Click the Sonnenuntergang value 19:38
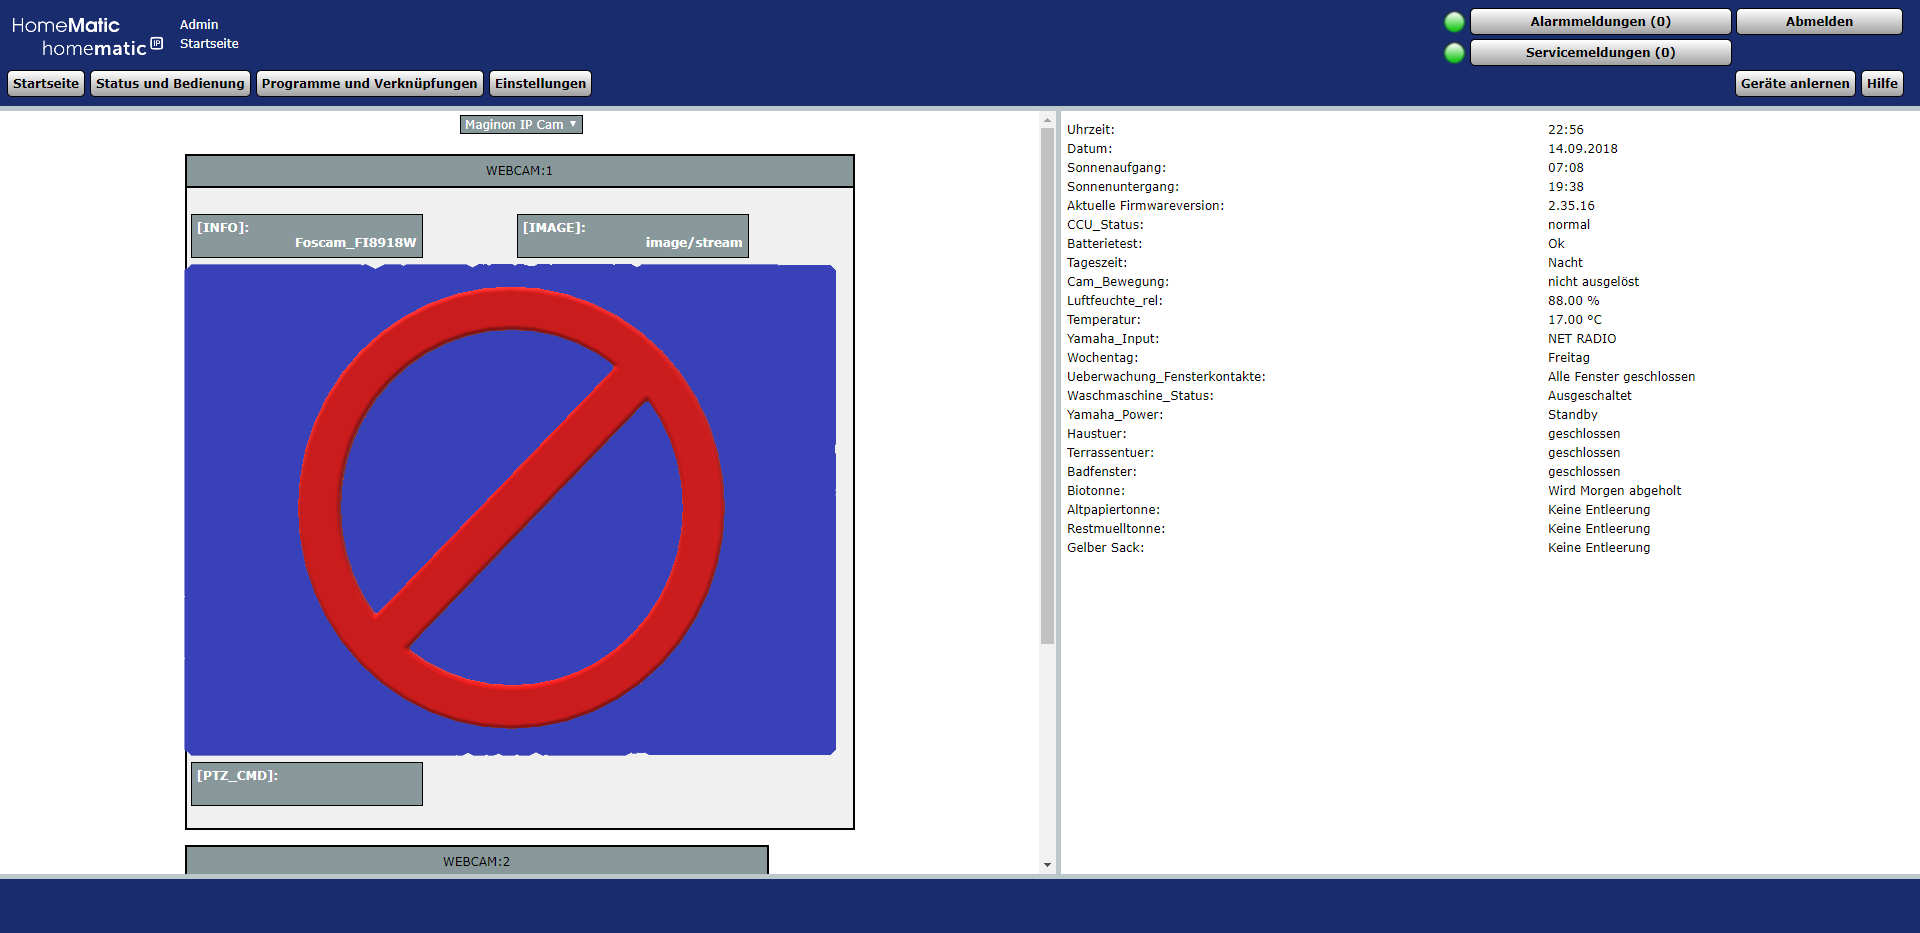The width and height of the screenshot is (1920, 933). tap(1566, 187)
